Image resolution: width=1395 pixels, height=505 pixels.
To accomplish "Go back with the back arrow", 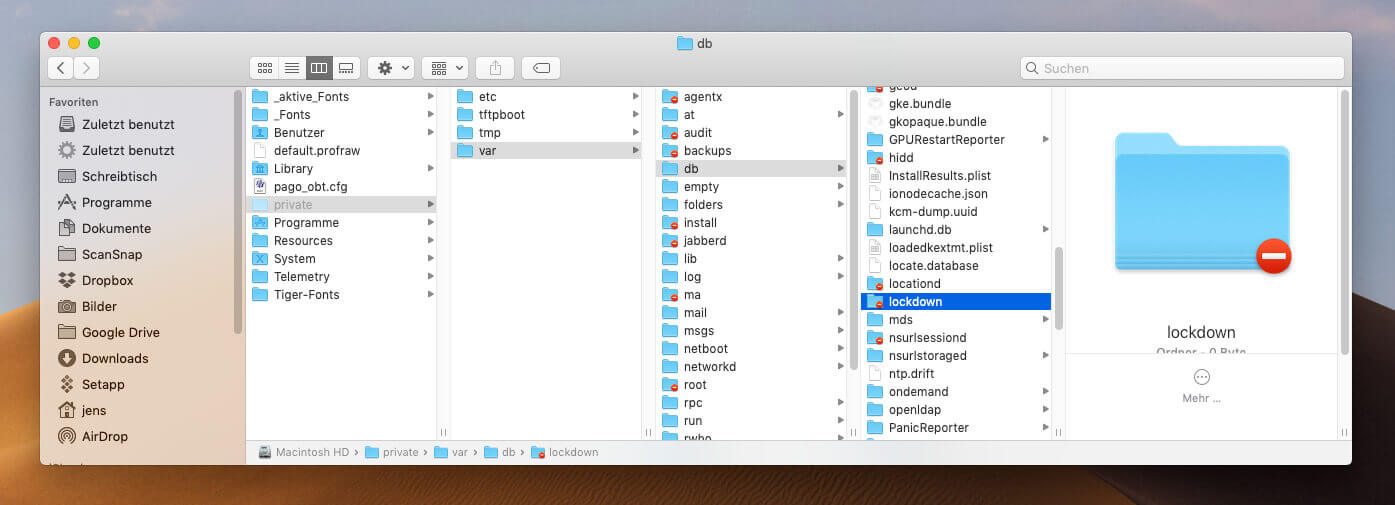I will [61, 68].
